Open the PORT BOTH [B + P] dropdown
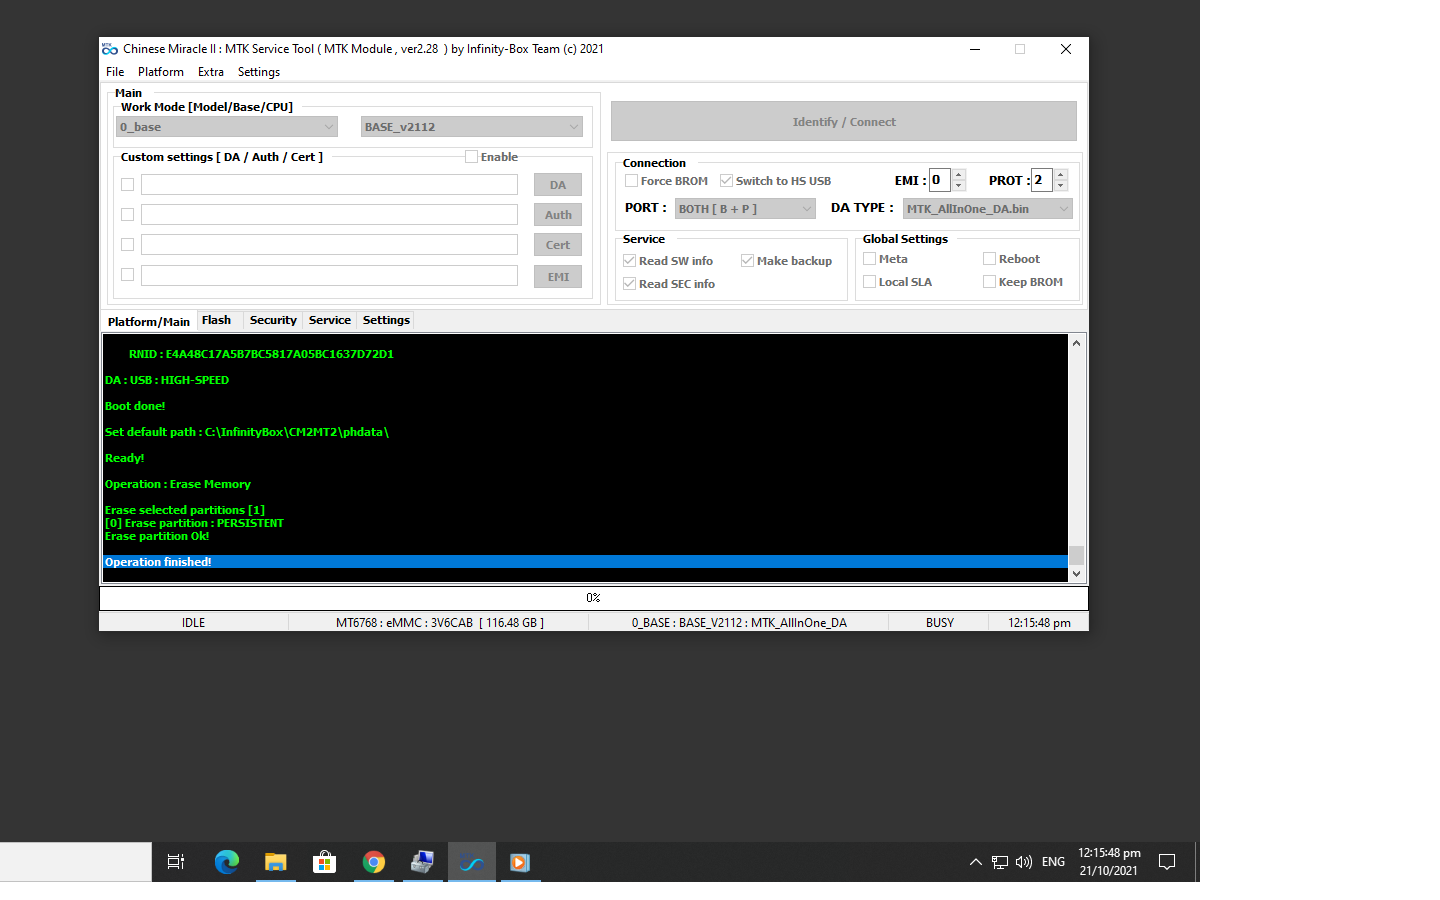Image resolution: width=1440 pixels, height=900 pixels. pyautogui.click(x=745, y=209)
